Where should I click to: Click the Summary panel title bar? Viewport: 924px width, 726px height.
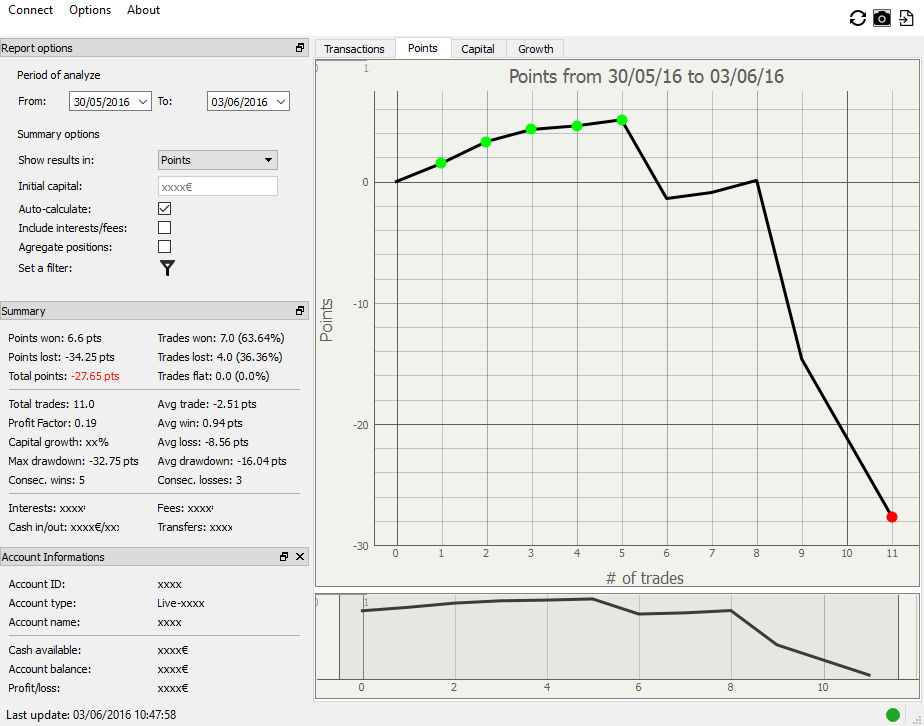point(154,311)
